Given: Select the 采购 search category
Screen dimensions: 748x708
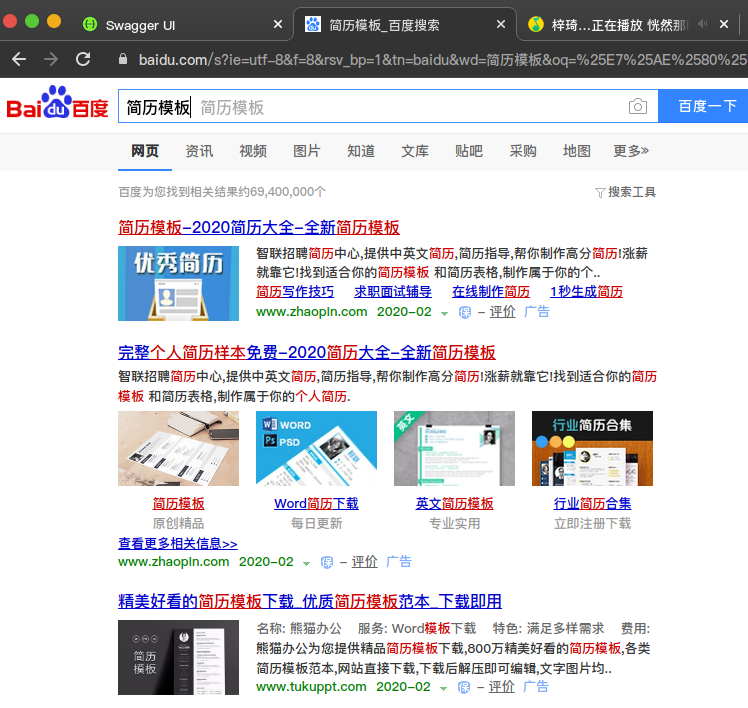Looking at the screenshot, I should (x=523, y=151).
